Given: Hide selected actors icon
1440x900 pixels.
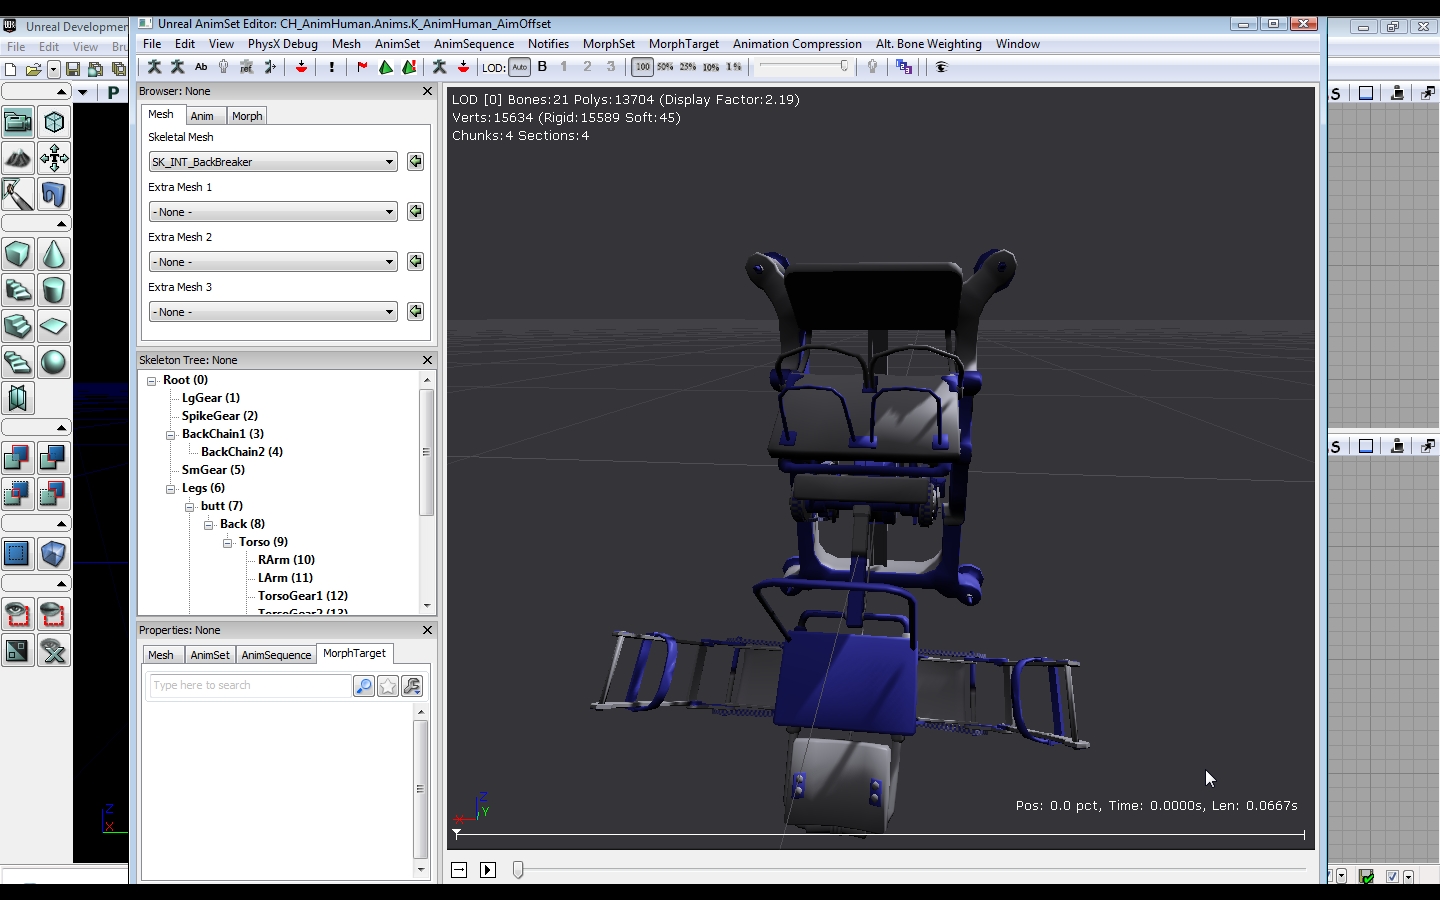Looking at the screenshot, I should (54, 614).
